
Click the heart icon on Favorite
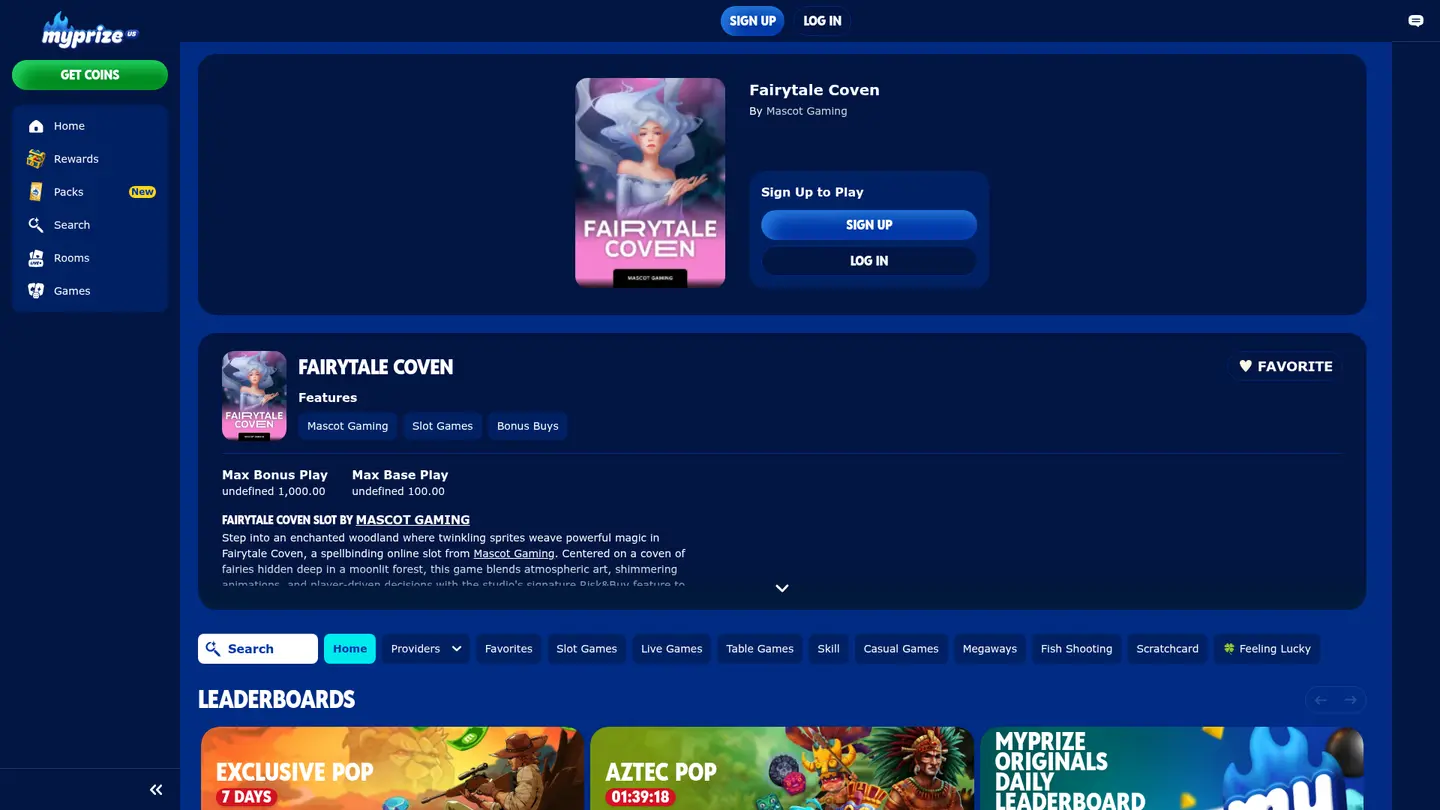point(1245,366)
